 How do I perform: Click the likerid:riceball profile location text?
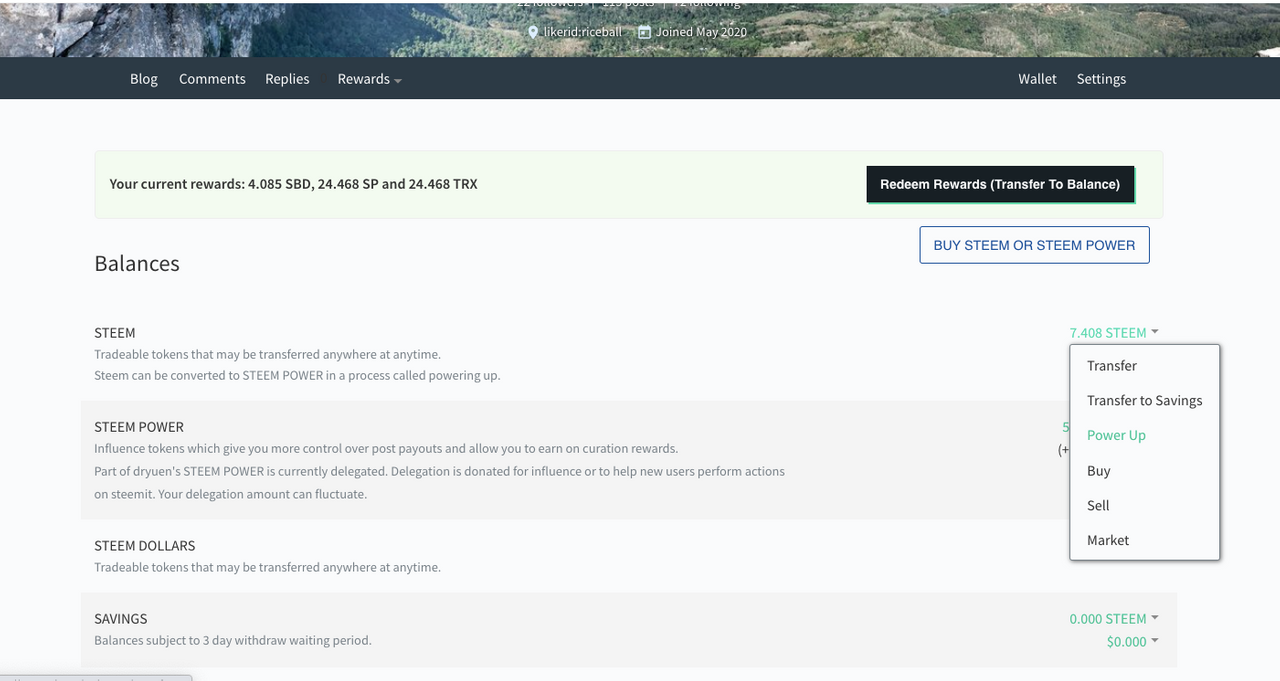582,32
